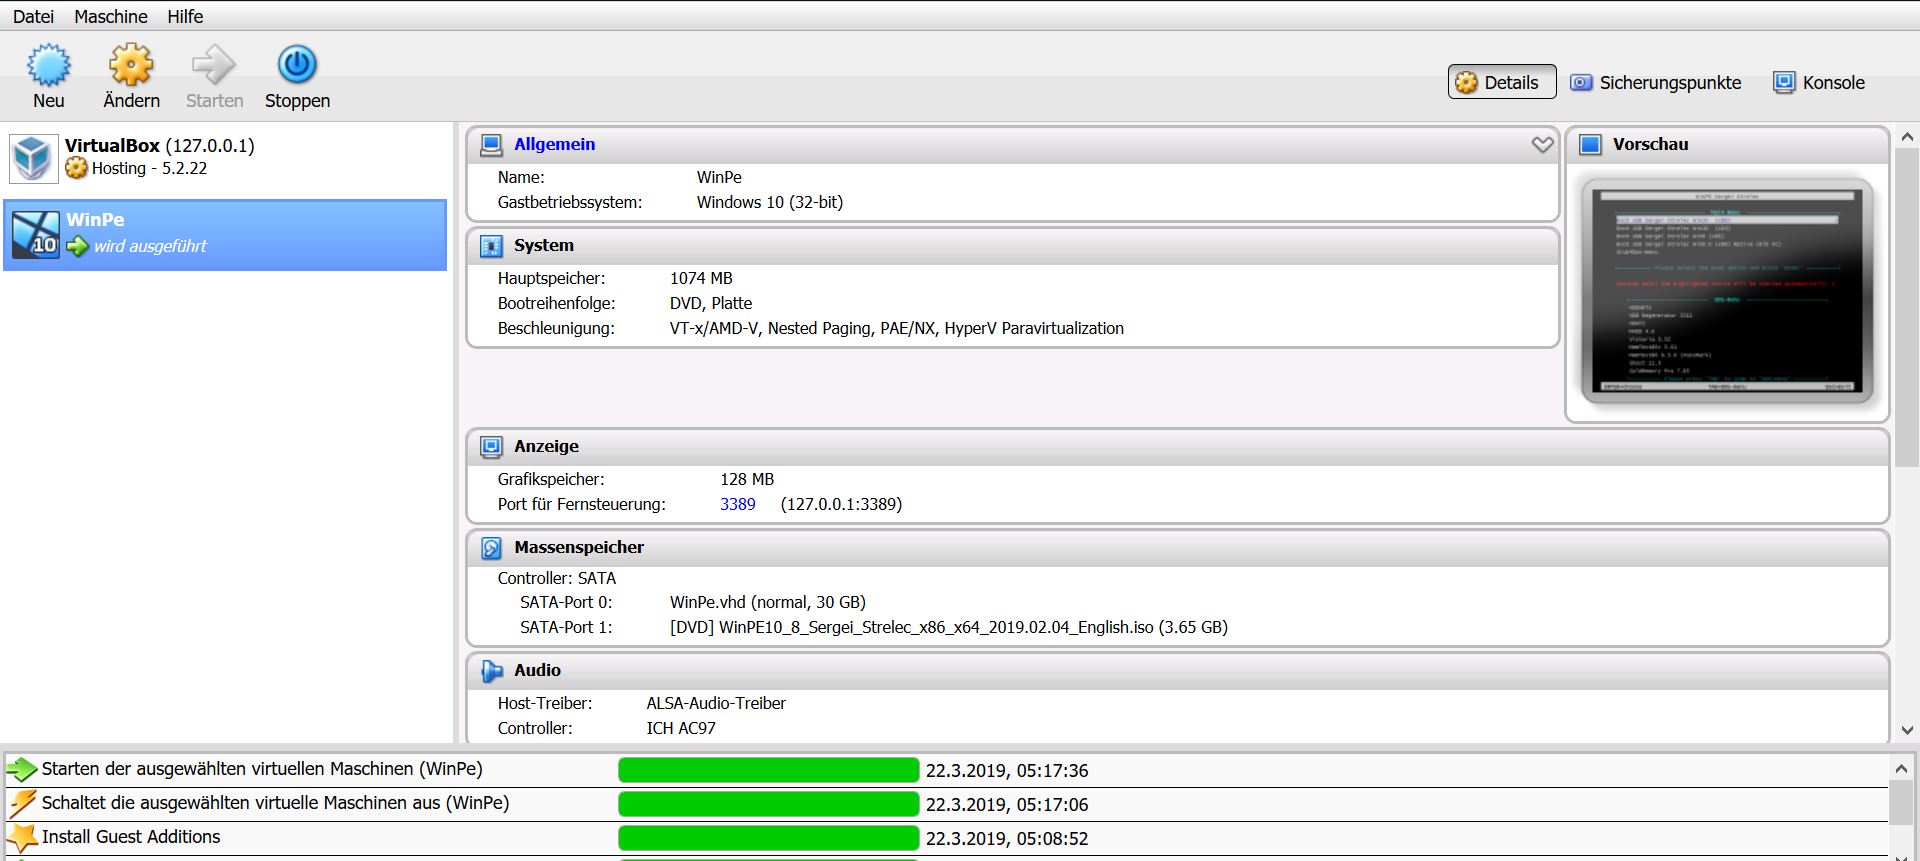Click the green running-state arrow beside wird ausgeführt

tap(77, 246)
